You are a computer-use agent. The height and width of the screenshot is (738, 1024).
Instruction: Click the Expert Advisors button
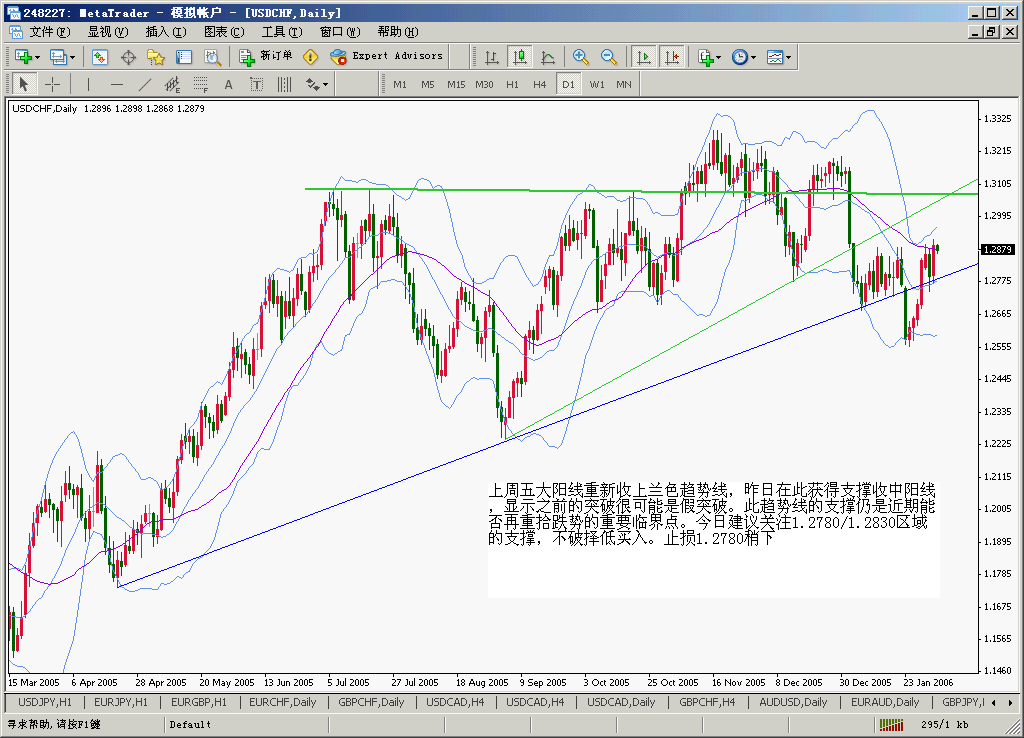[x=387, y=57]
